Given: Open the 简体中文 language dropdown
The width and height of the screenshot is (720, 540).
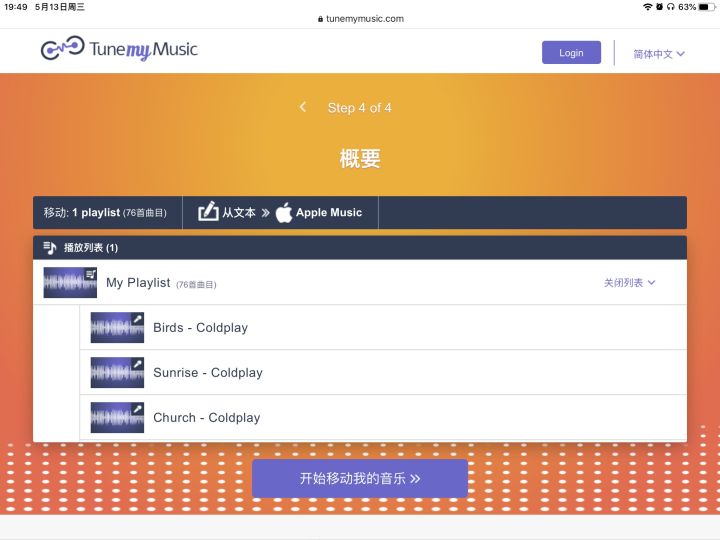Looking at the screenshot, I should [659, 54].
